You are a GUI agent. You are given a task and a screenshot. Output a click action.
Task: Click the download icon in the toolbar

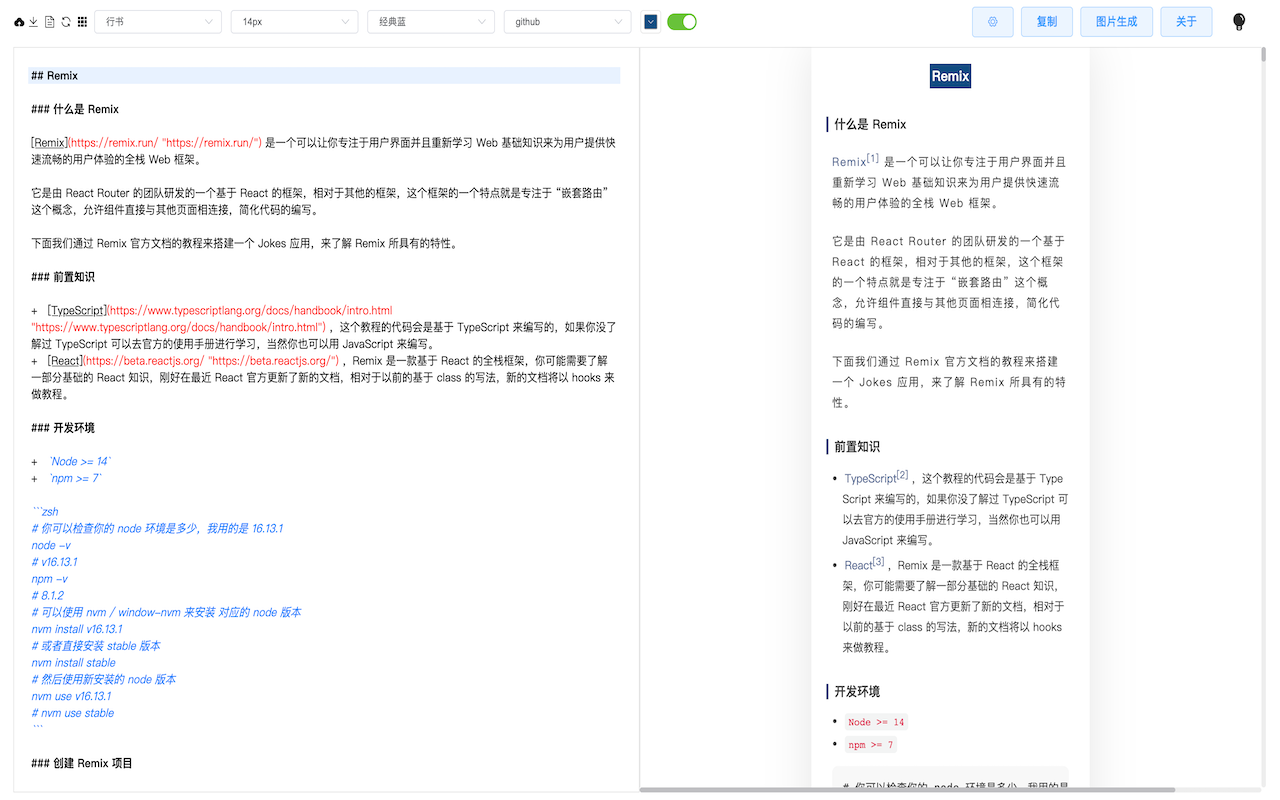(x=33, y=22)
